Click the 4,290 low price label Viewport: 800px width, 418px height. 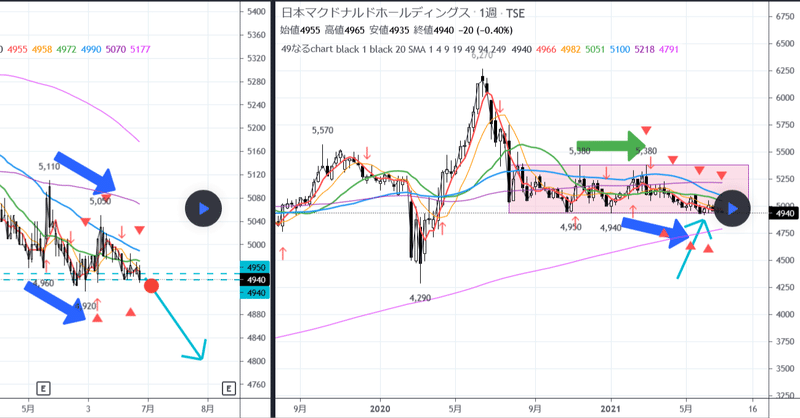420,298
